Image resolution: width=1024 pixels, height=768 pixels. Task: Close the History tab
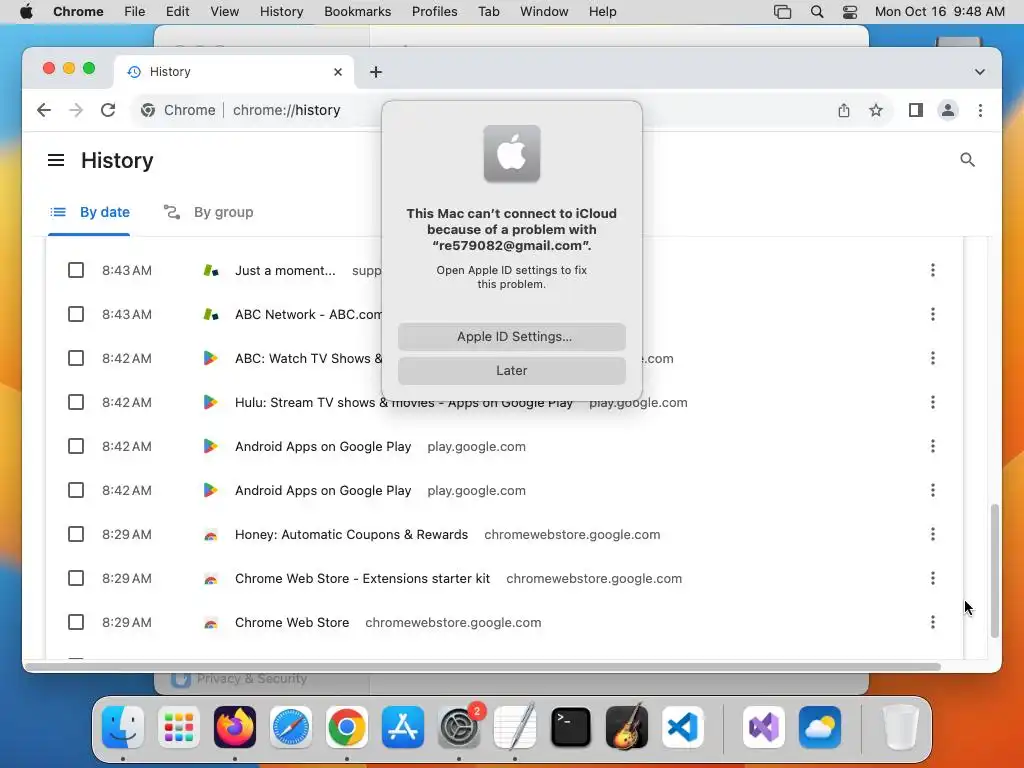(x=338, y=72)
